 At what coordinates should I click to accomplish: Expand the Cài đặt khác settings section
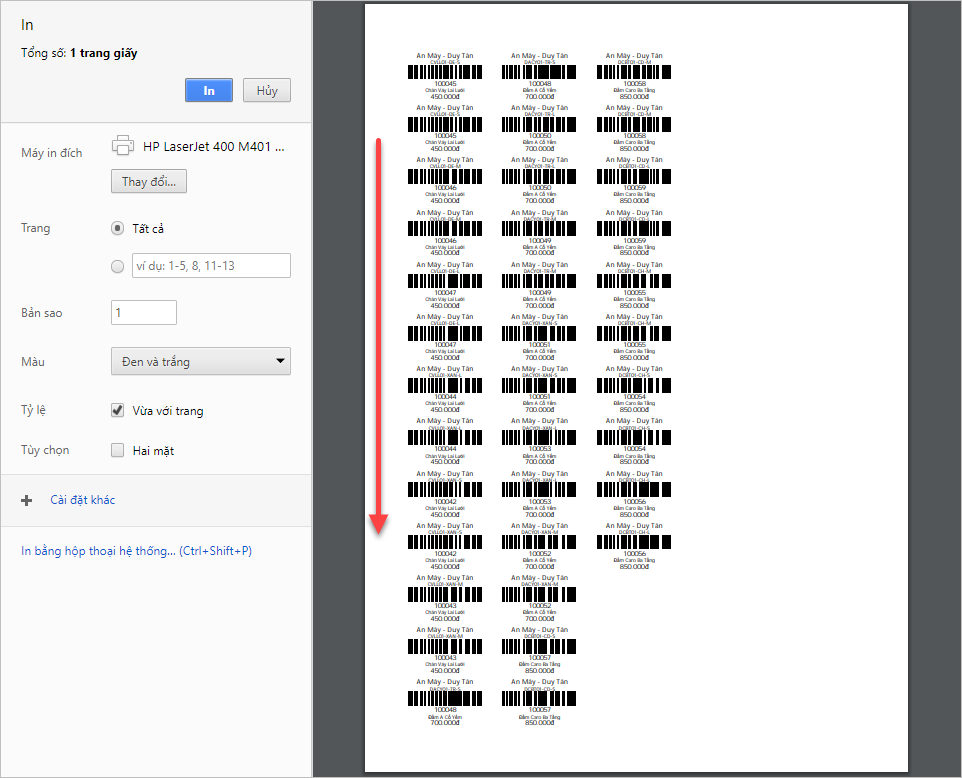(x=83, y=500)
